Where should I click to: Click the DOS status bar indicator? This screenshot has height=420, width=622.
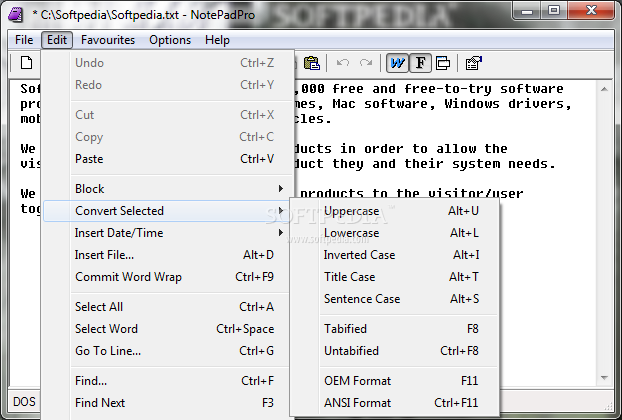(x=24, y=402)
